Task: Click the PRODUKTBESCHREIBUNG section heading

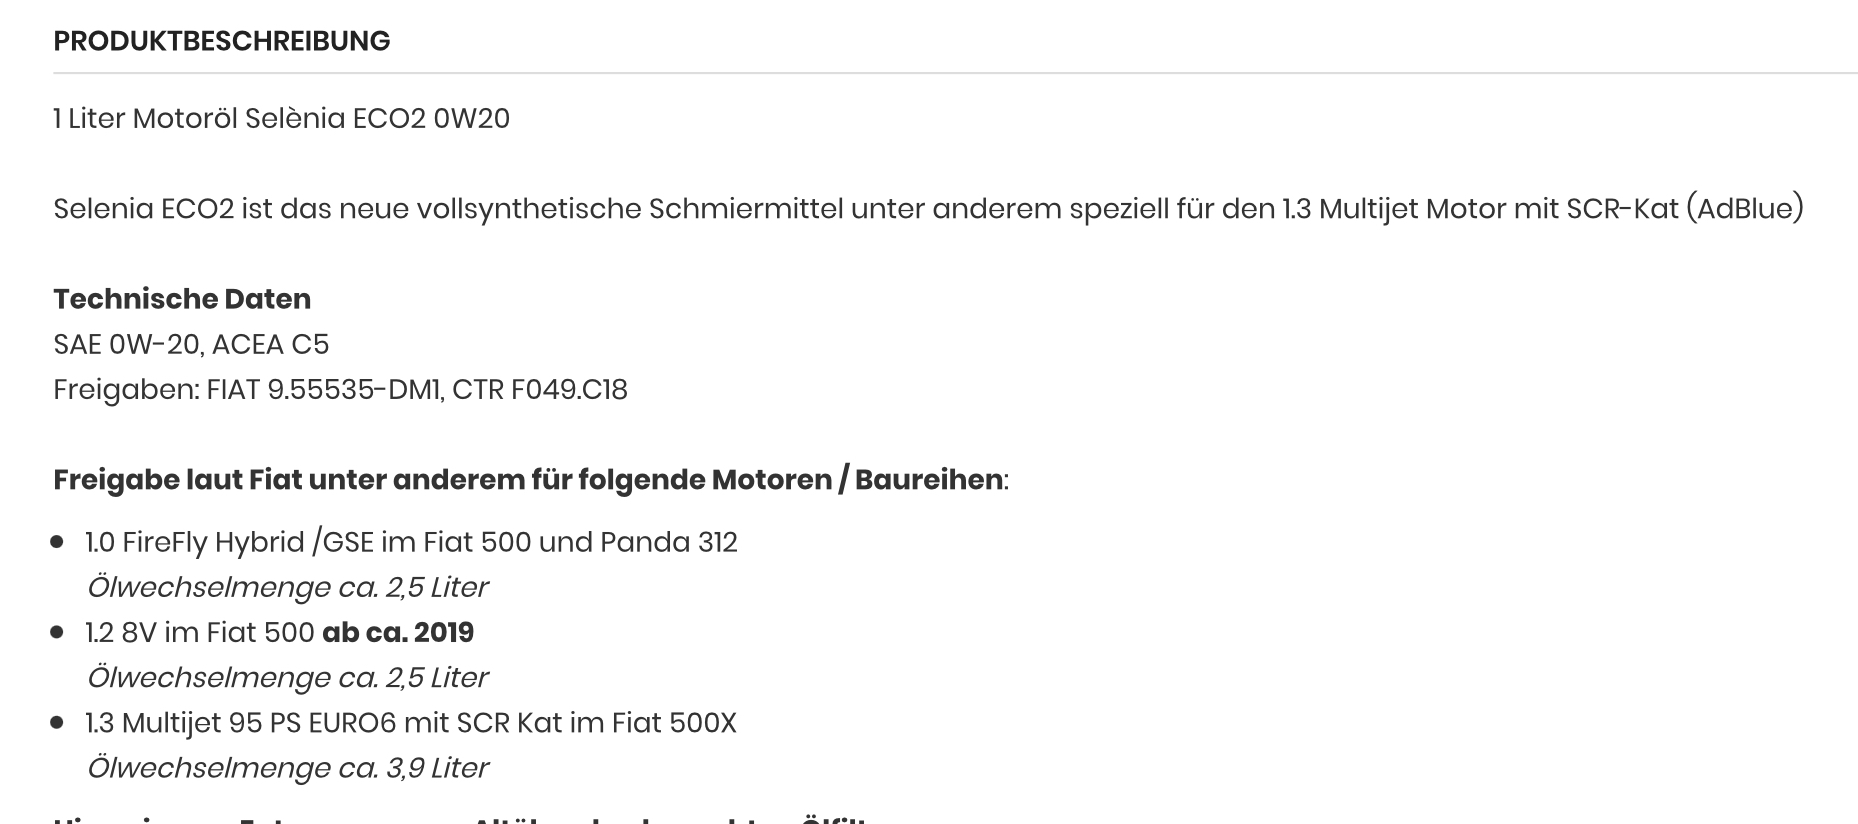Action: (x=221, y=41)
